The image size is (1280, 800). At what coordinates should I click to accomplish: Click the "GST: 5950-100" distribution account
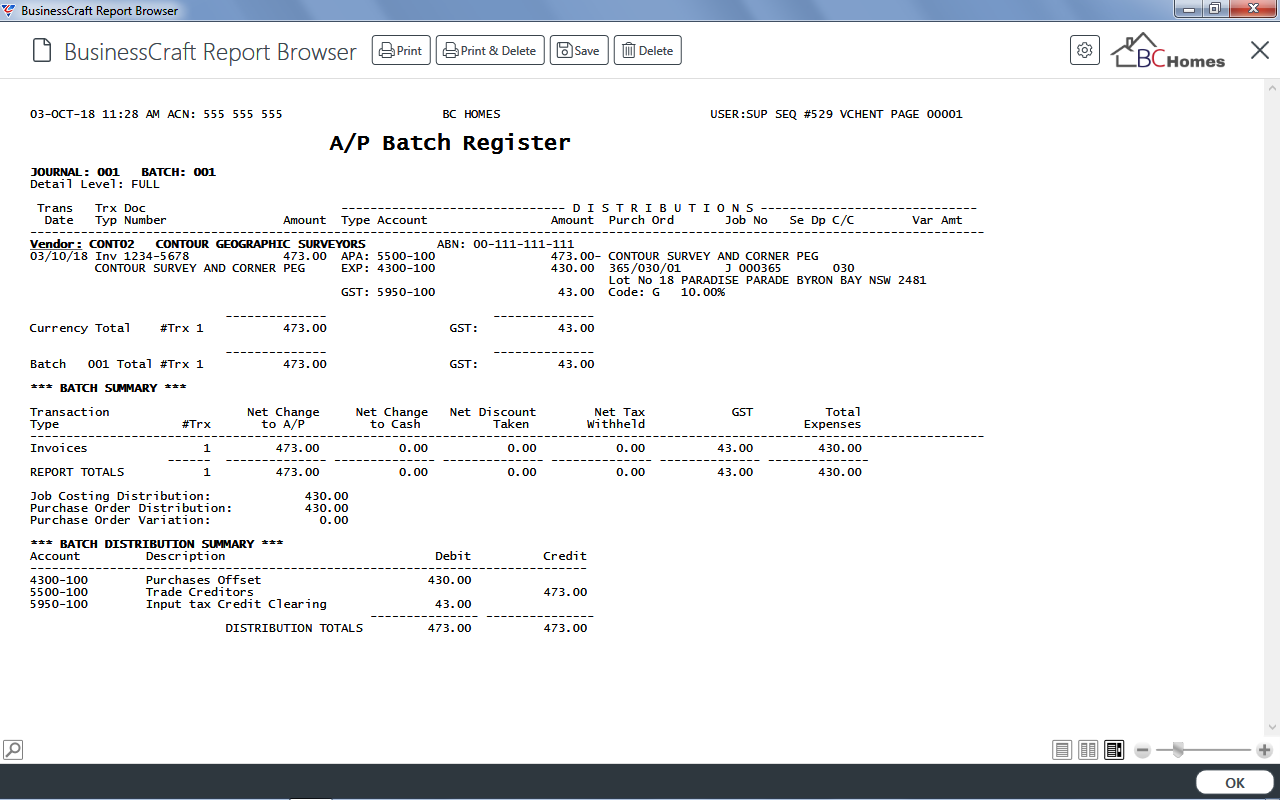click(388, 292)
